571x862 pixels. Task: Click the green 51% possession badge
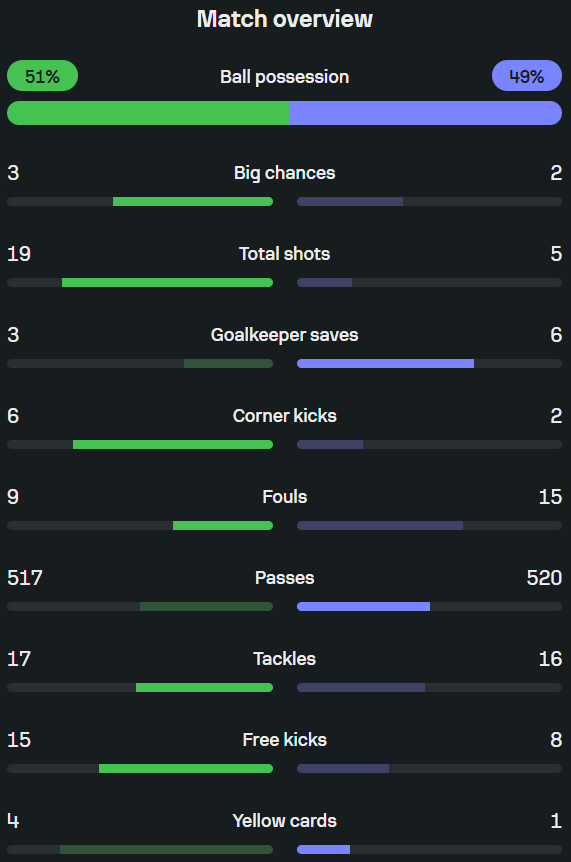42,76
